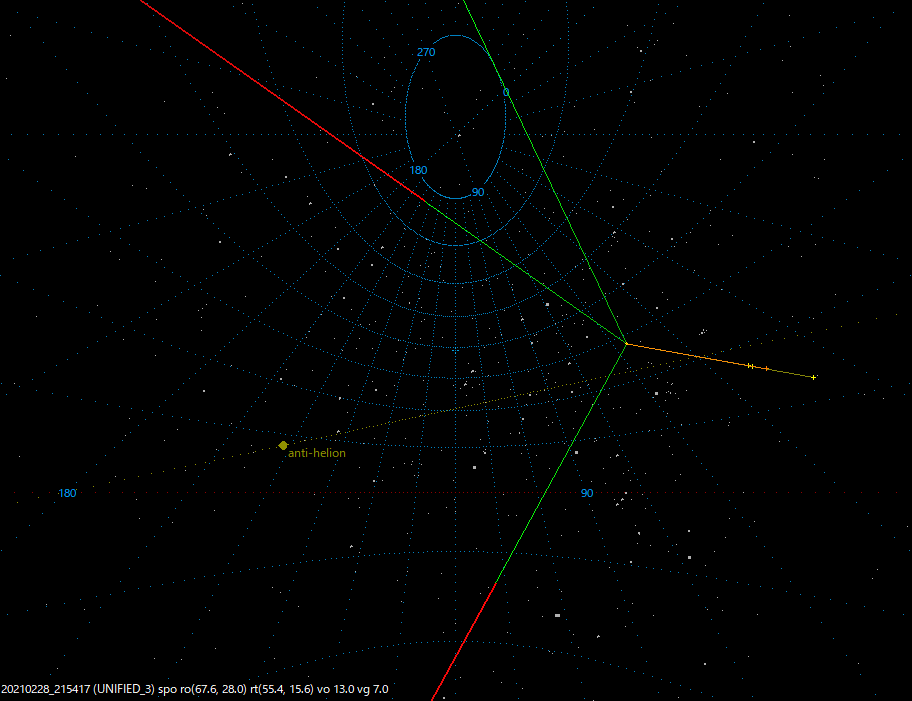
Task: Select the orange tick mark on meteor trail
Action: pyautogui.click(x=766, y=369)
